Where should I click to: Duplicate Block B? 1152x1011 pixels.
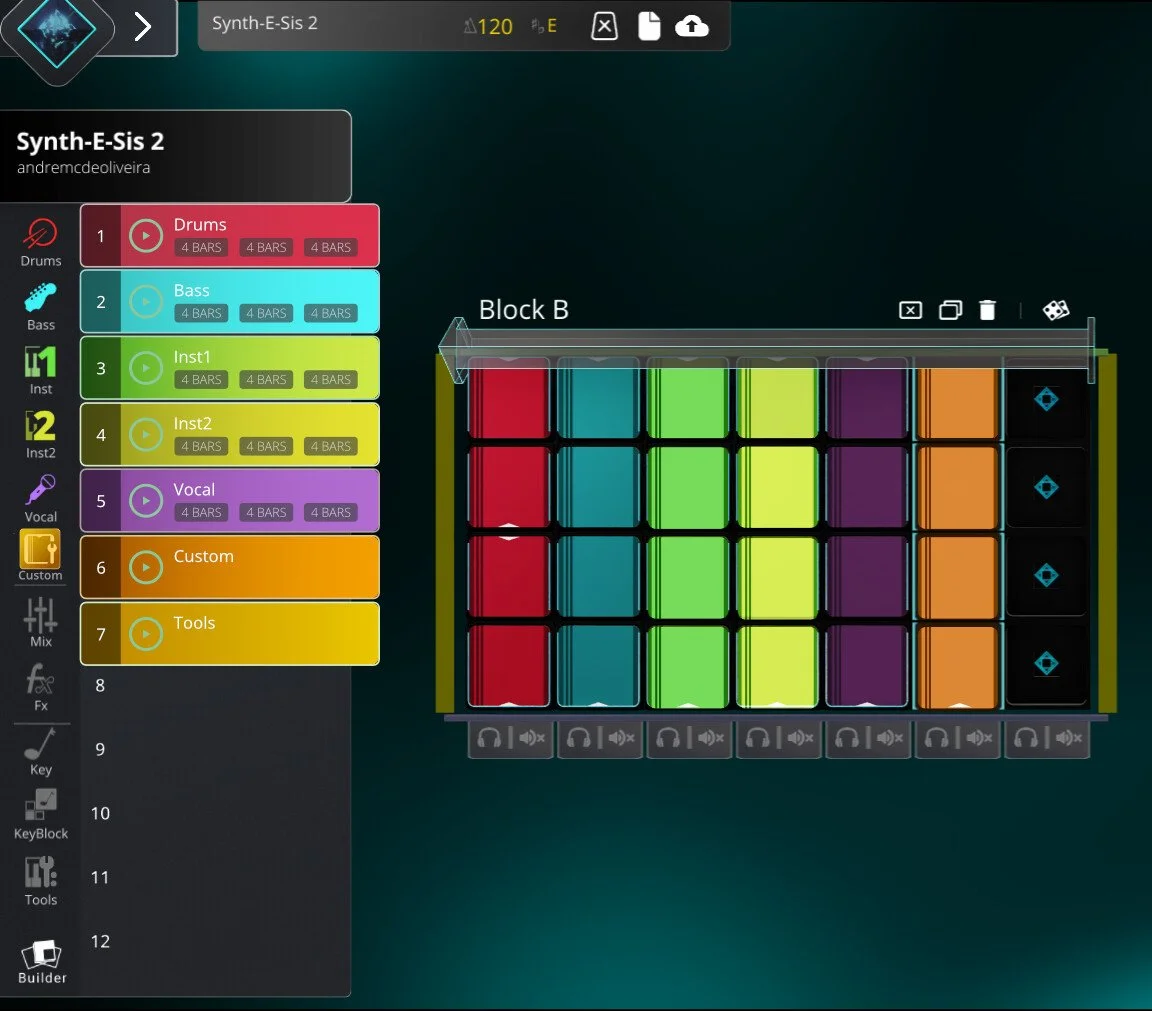pos(950,310)
